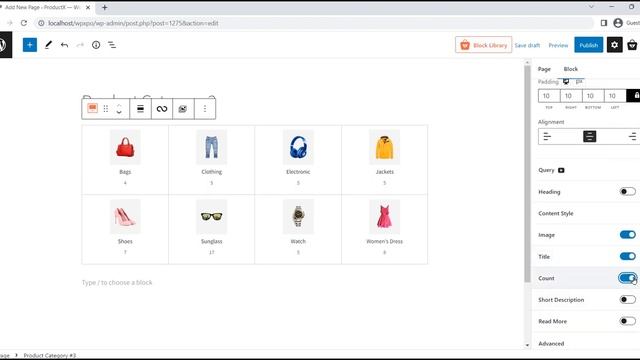Click the left padding input field
640x360 pixels.
615,96
